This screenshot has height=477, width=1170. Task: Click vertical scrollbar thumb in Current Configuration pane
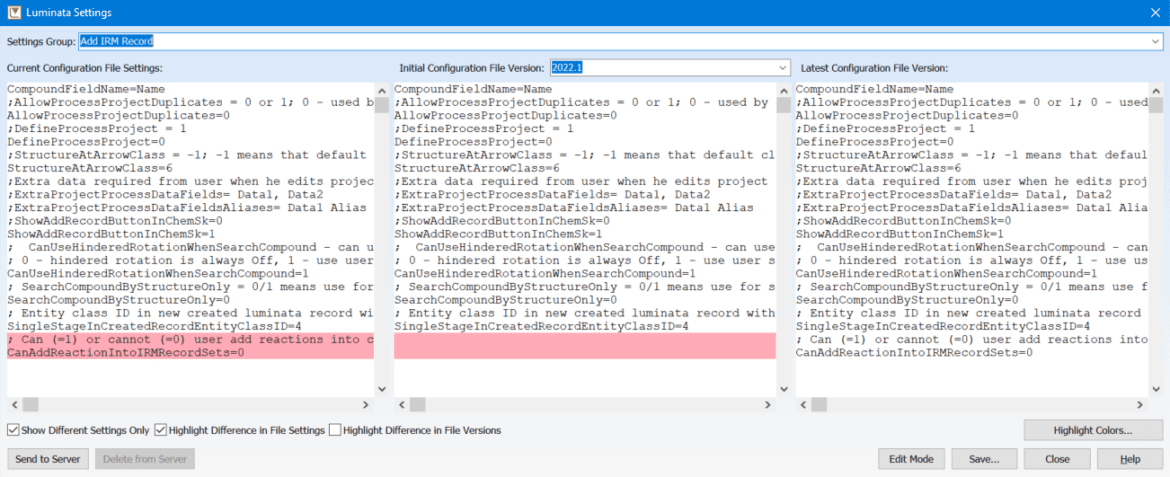click(x=381, y=105)
